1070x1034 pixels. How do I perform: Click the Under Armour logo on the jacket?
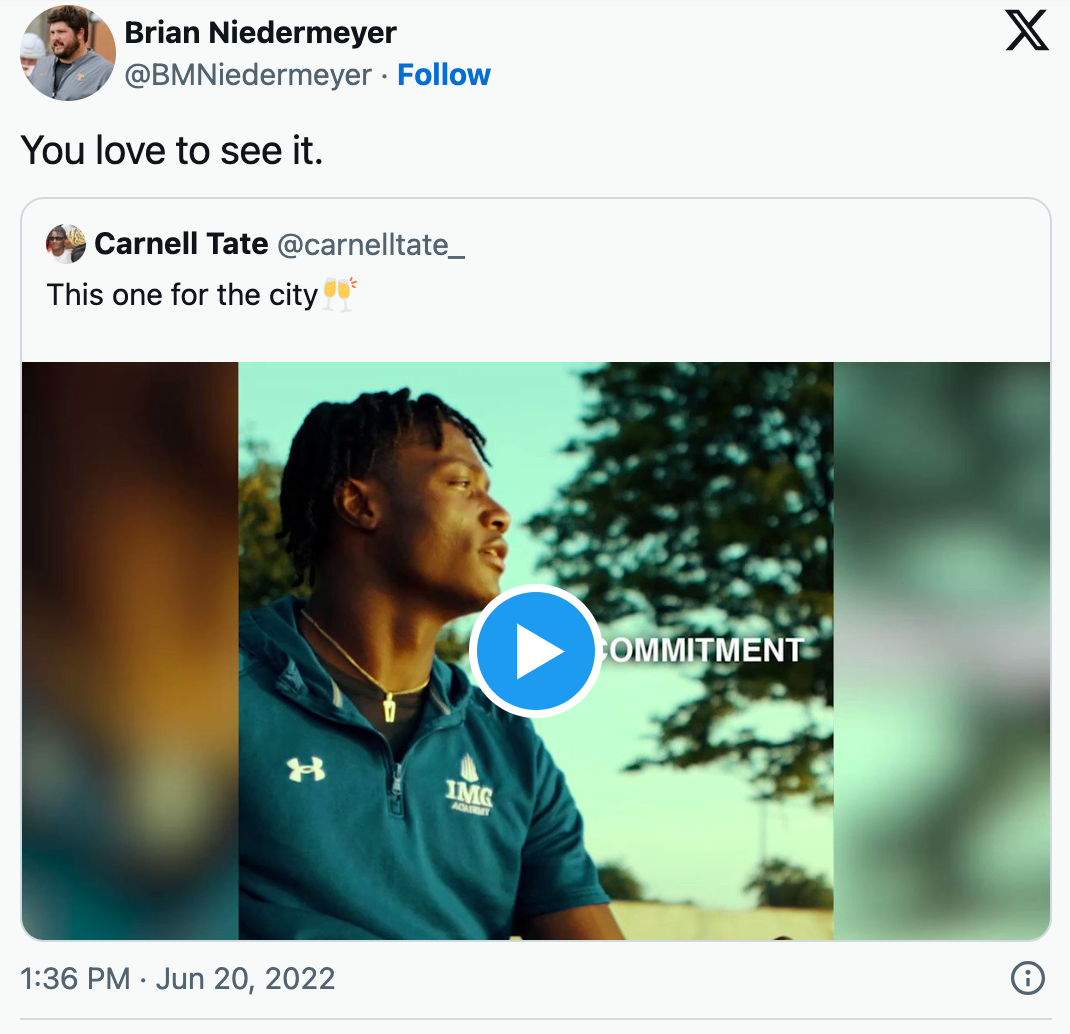[305, 768]
